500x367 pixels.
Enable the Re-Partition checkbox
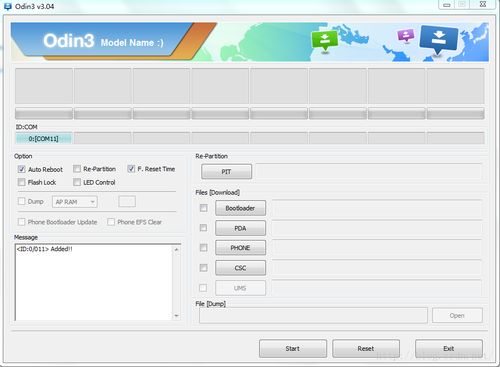(x=77, y=169)
